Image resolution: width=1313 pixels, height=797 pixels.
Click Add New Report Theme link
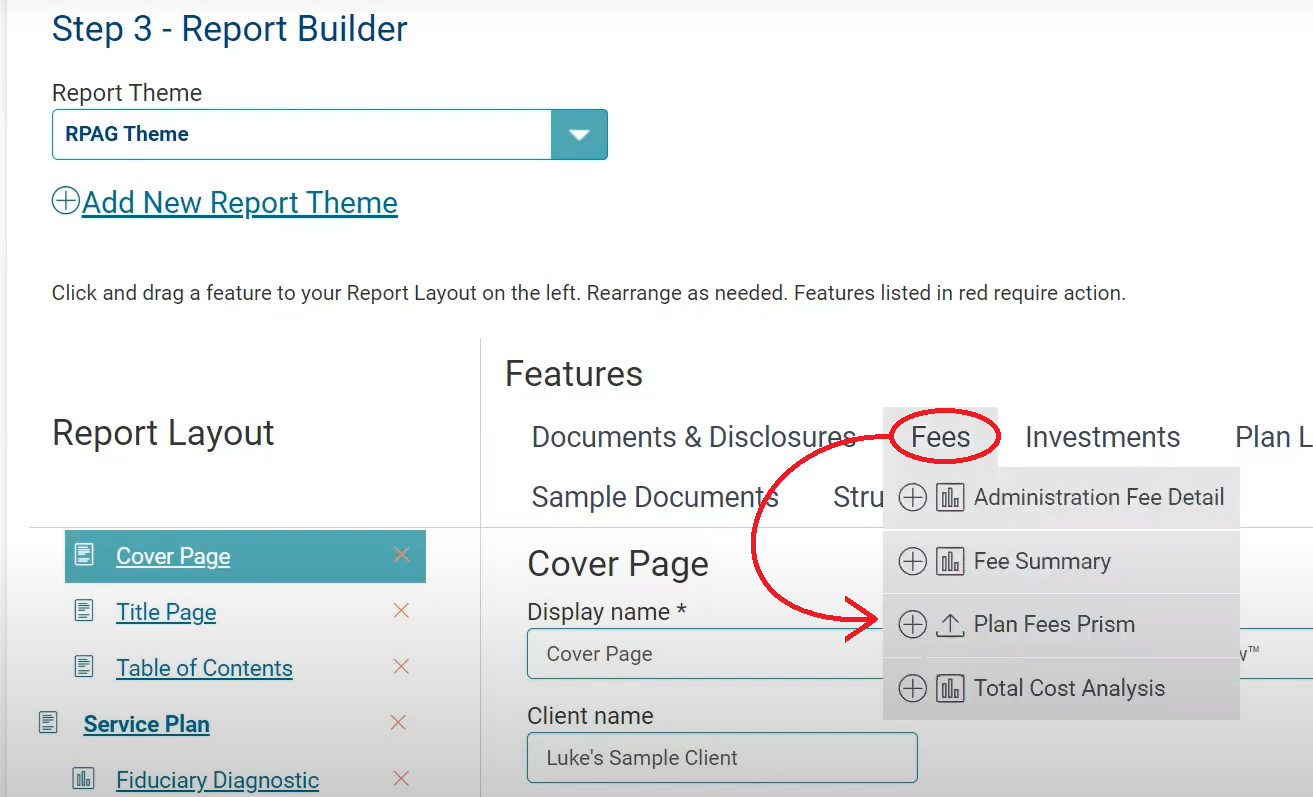click(240, 203)
